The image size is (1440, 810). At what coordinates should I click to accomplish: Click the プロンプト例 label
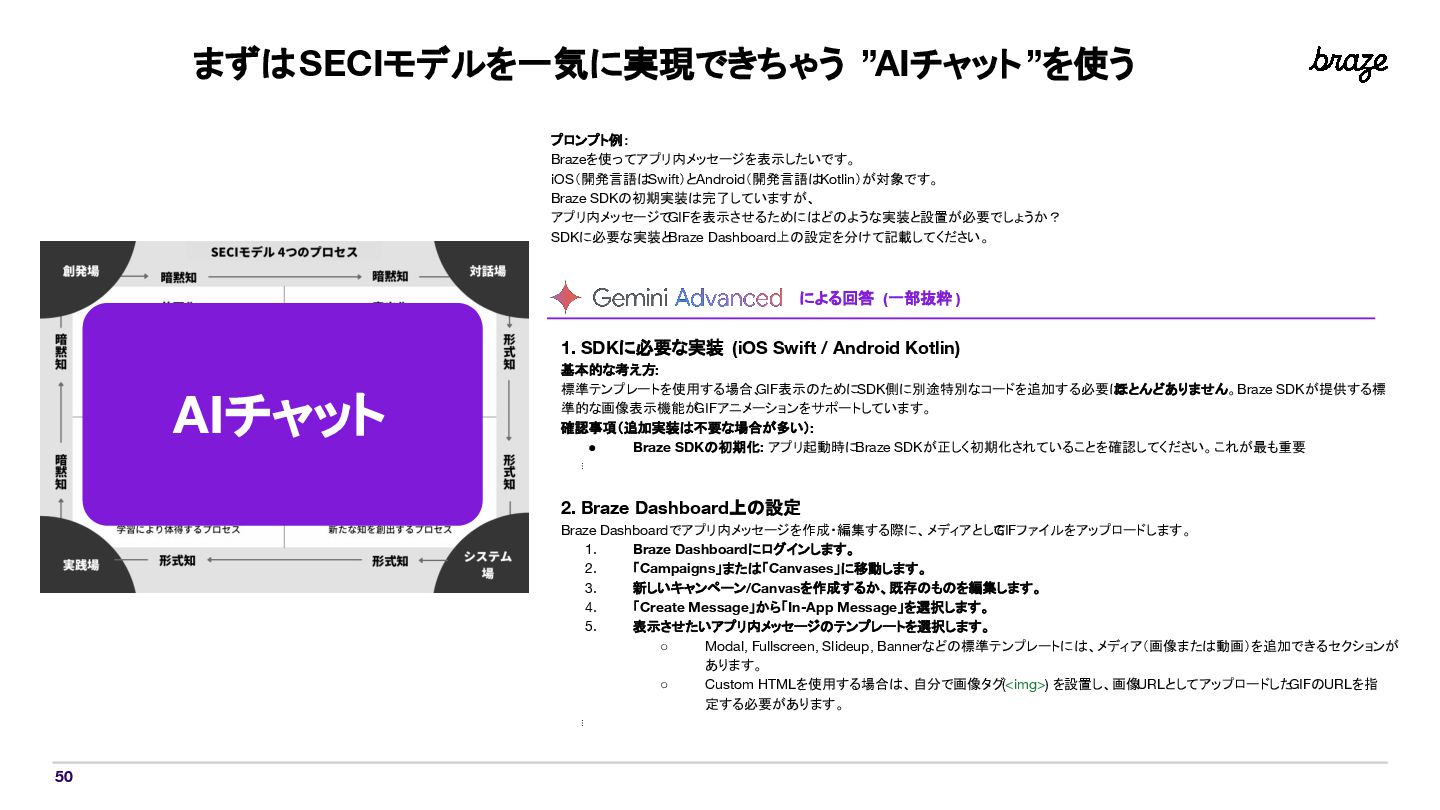[x=590, y=140]
